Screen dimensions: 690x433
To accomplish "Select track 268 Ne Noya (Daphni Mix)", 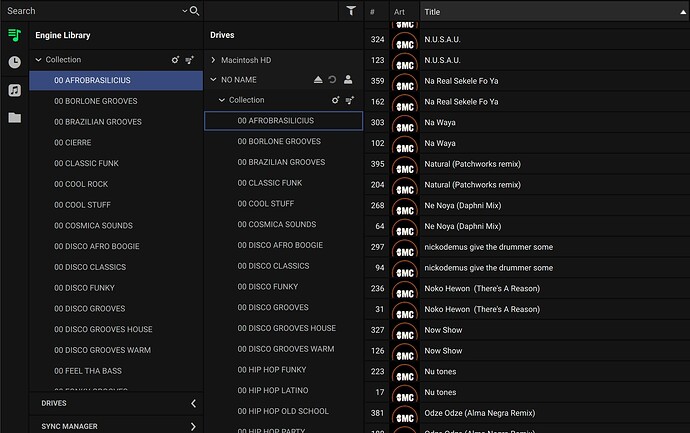I will pyautogui.click(x=527, y=205).
